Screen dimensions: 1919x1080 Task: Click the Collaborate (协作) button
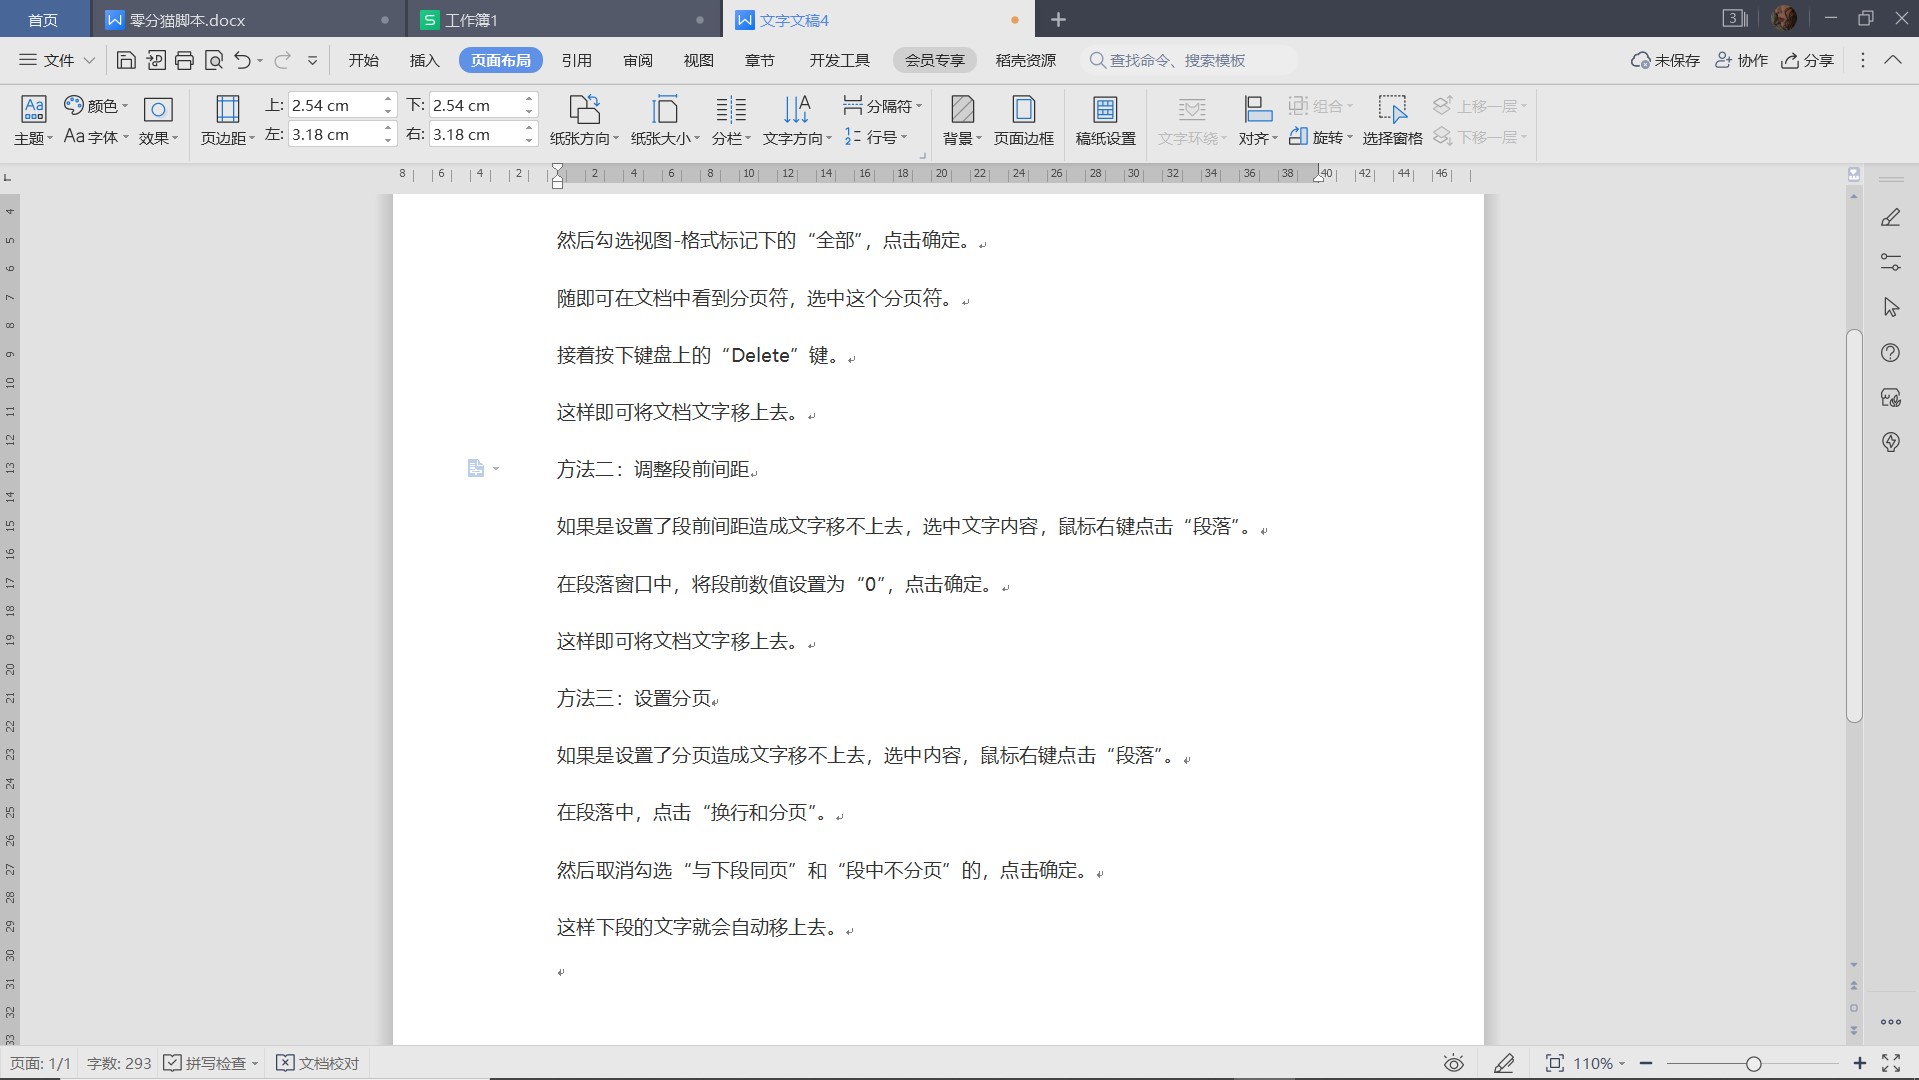point(1741,60)
